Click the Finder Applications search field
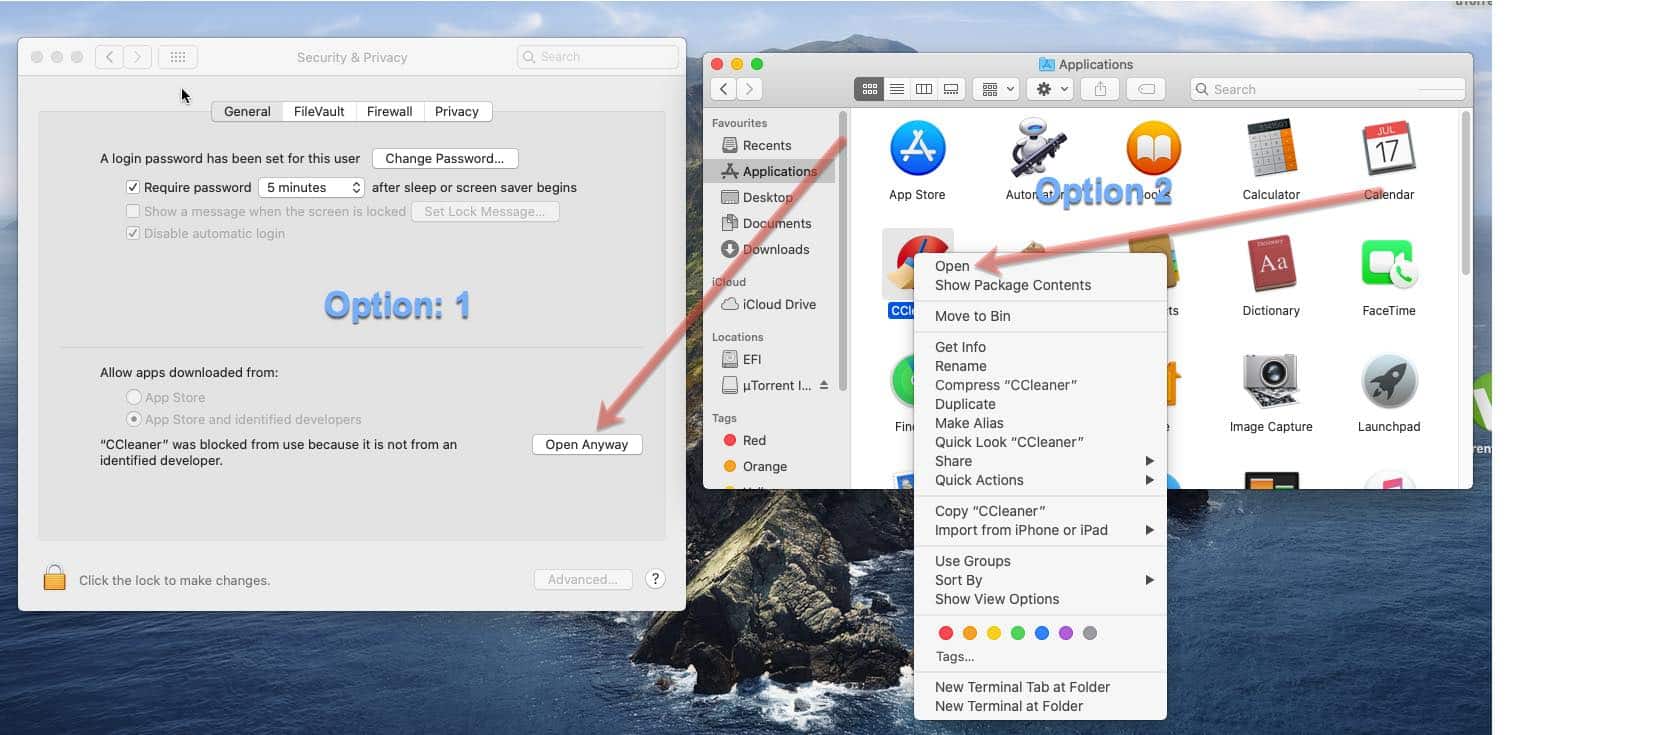The width and height of the screenshot is (1664, 735). pos(1328,89)
